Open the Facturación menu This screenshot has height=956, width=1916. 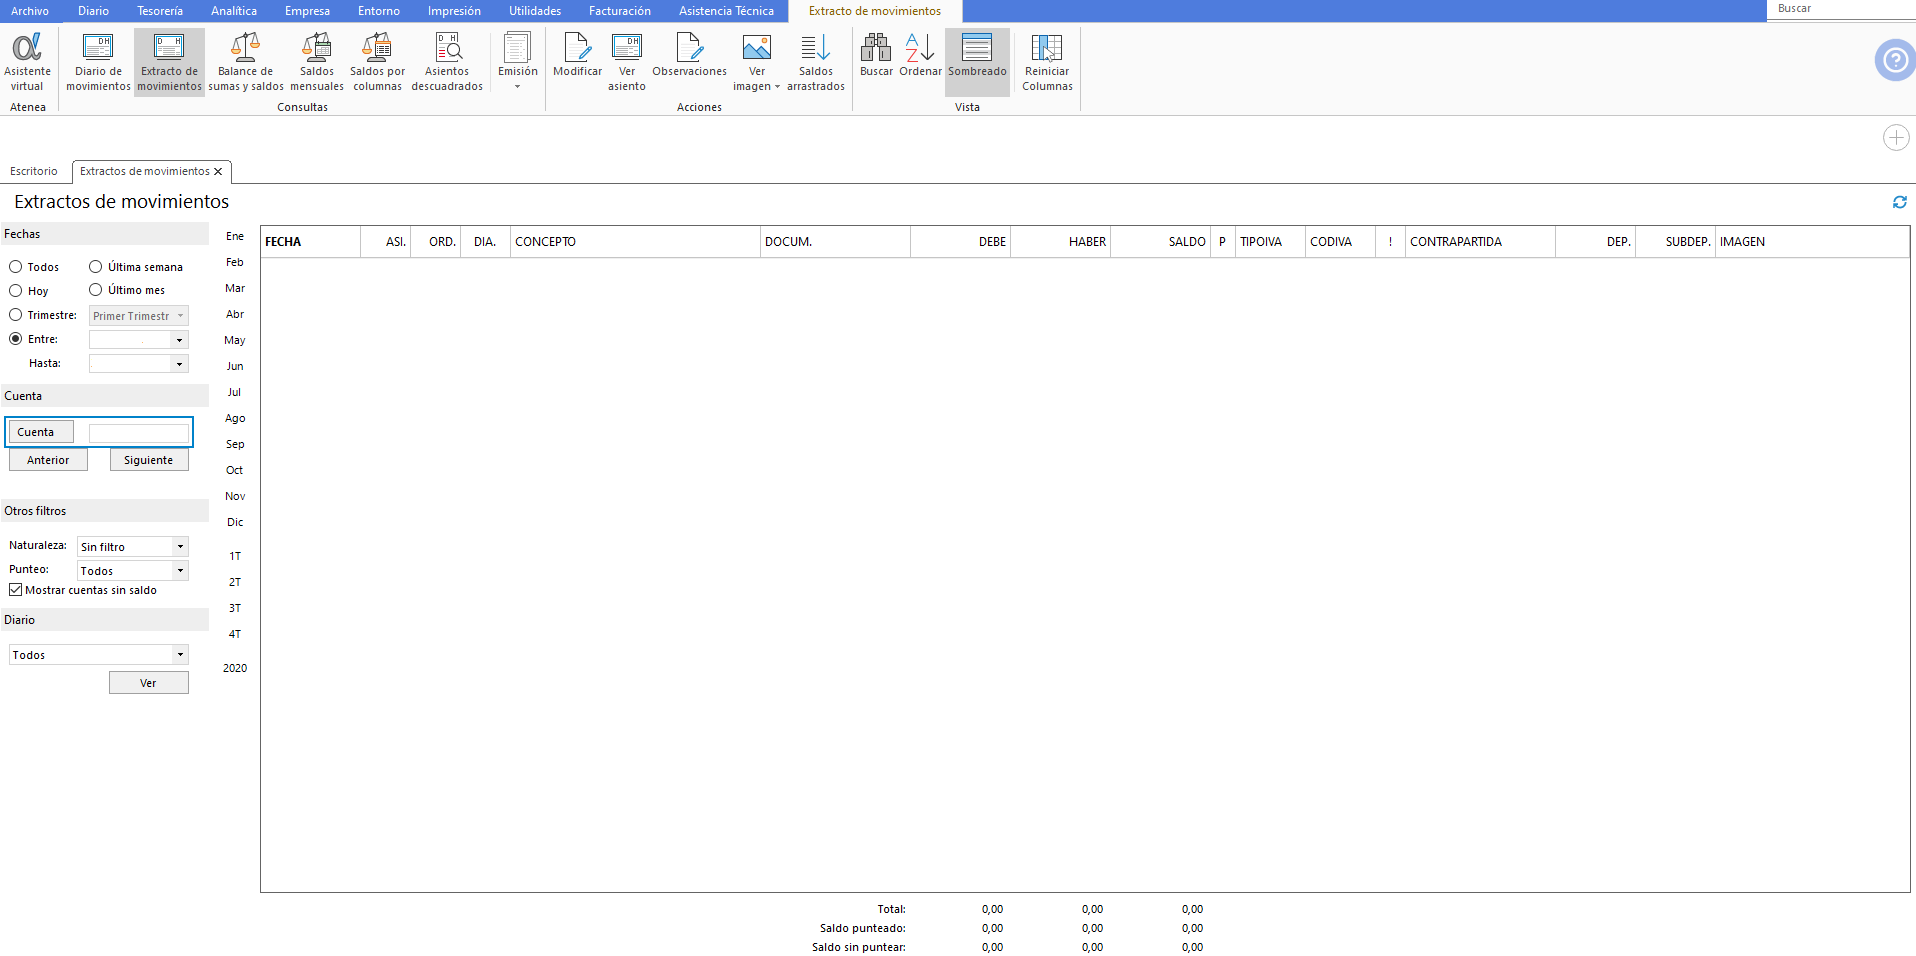point(620,11)
